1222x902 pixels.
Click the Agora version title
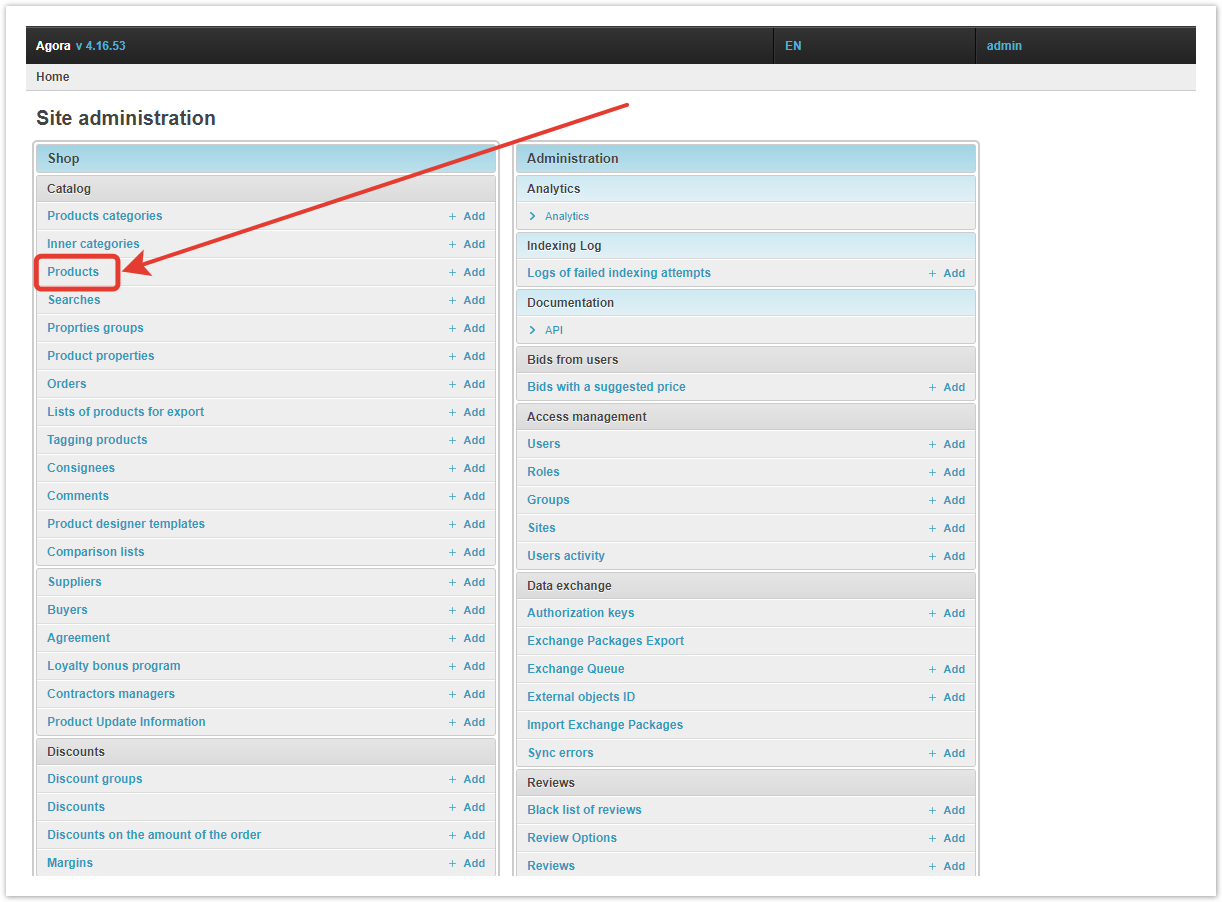tap(80, 46)
